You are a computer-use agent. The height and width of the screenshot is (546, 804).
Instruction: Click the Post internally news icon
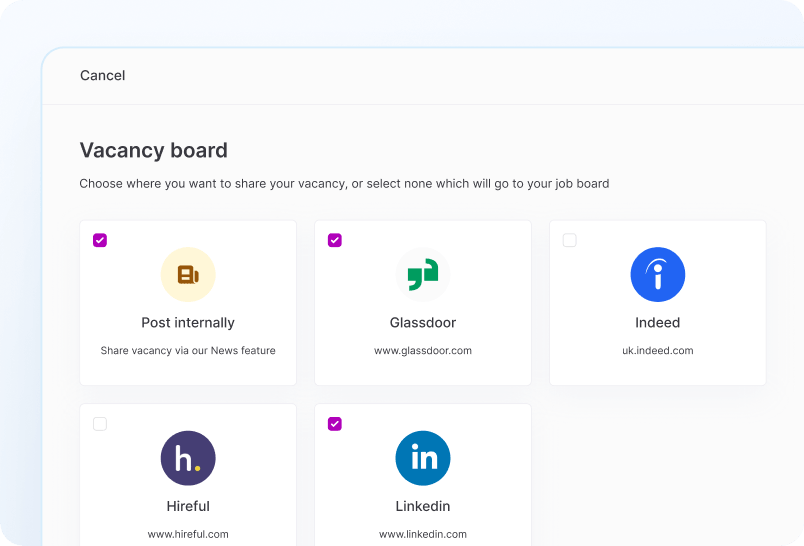188,275
